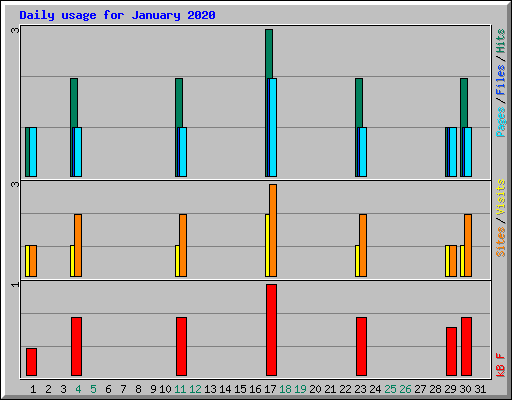Click the orange Sites bar for day 23
512x400 pixels.
363,245
